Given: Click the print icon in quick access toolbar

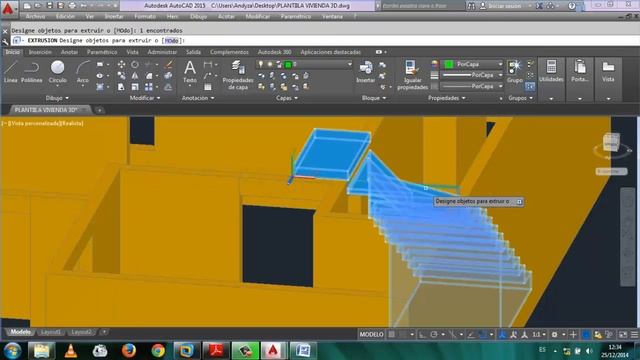Looking at the screenshot, I should tap(72, 6).
